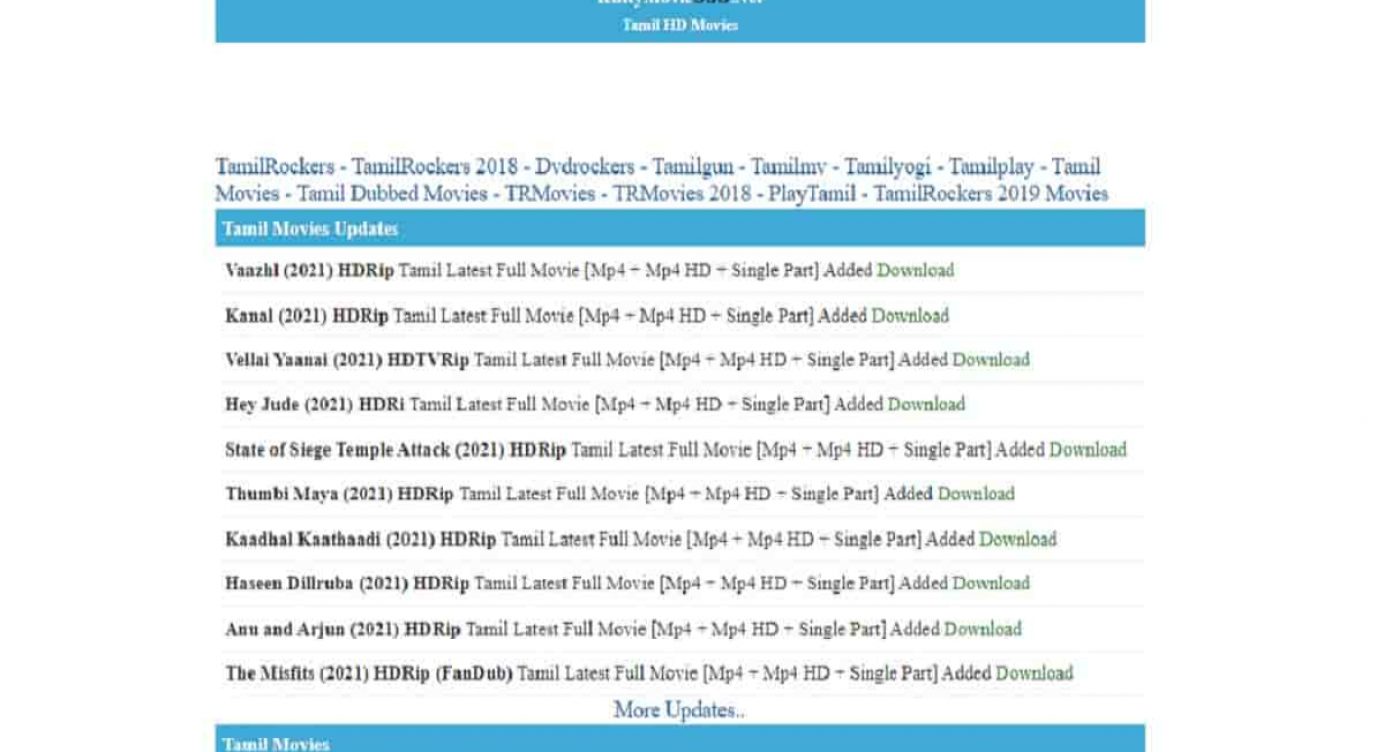Click Download for Vaazhl (2021)
This screenshot has width=1384, height=752.
tap(915, 270)
